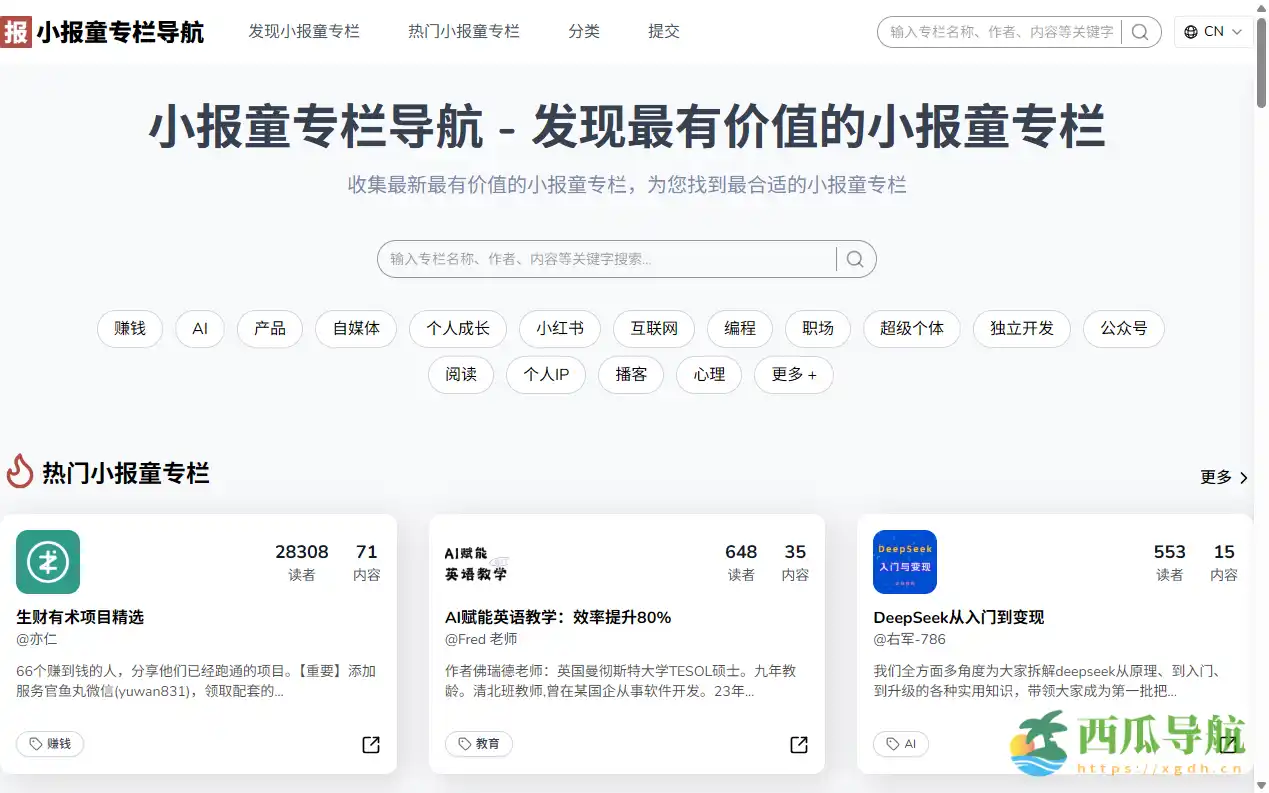1269x793 pixels.
Task: Toggle the 赚钱 filter tag
Action: pos(129,328)
